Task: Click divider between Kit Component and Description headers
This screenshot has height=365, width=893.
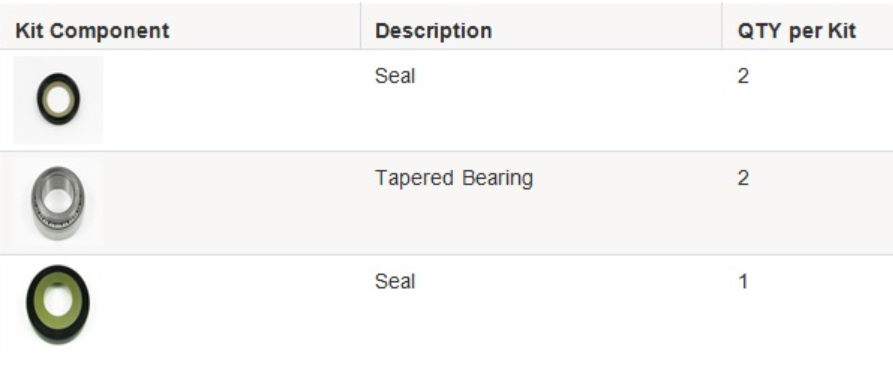Action: point(361,26)
